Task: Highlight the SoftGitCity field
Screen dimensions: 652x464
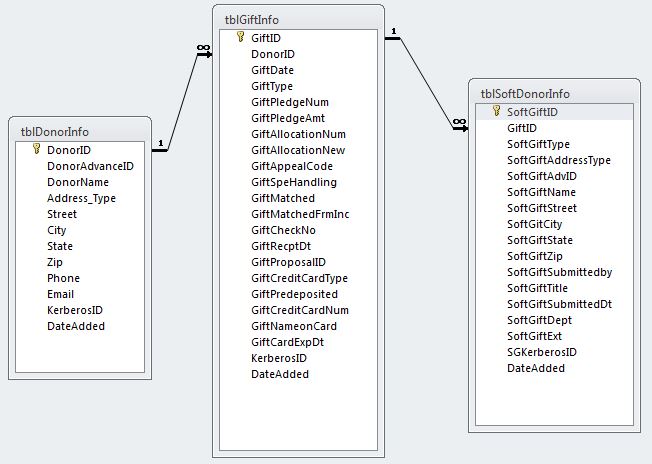Action: 554,224
